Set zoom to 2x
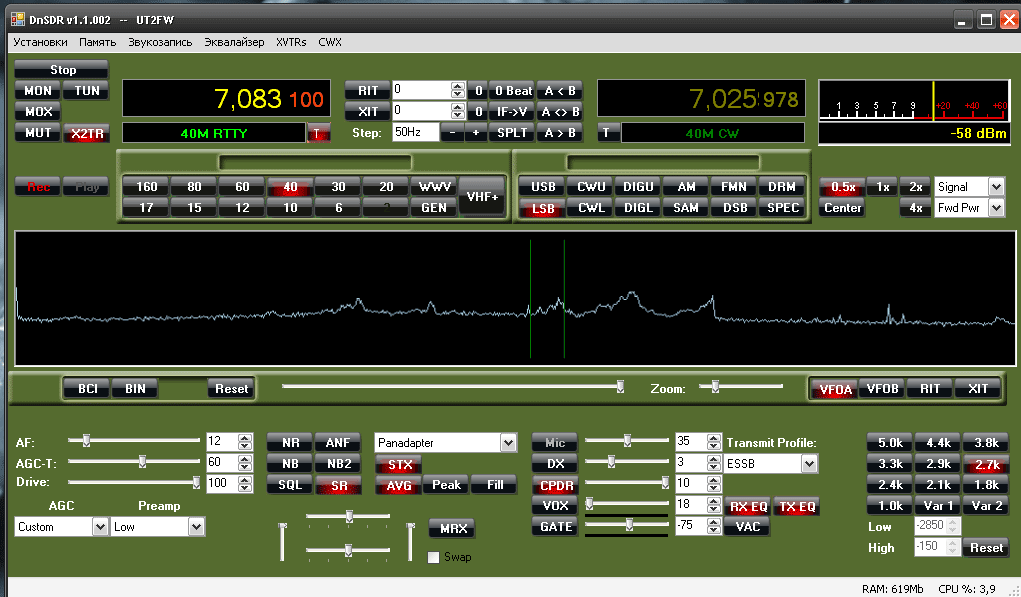This screenshot has height=597, width=1021. point(913,187)
